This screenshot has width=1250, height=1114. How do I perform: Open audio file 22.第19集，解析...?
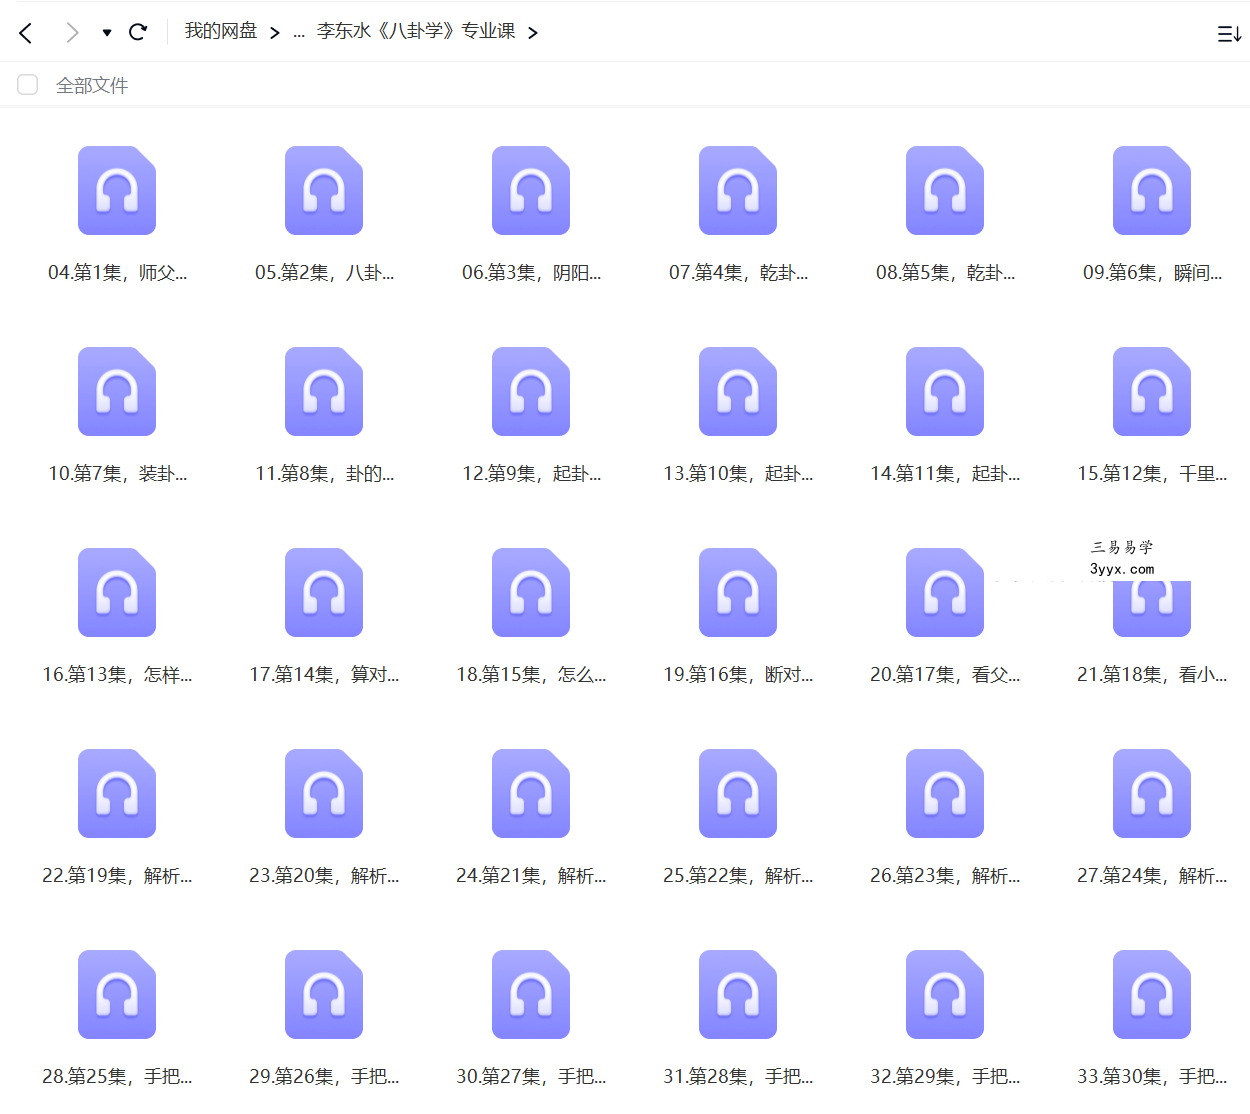[x=117, y=794]
